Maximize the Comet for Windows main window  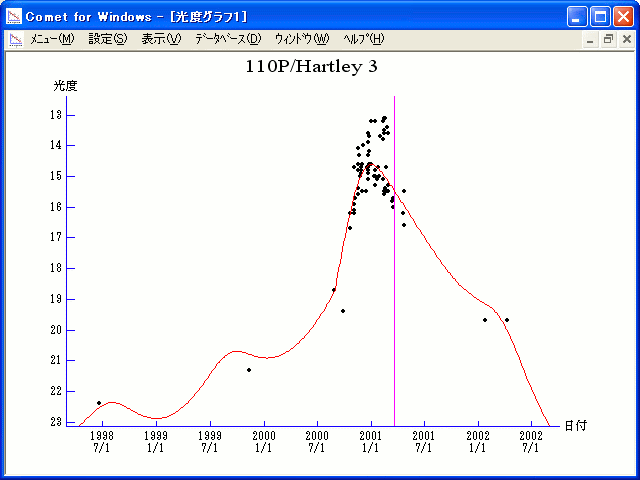(601, 16)
